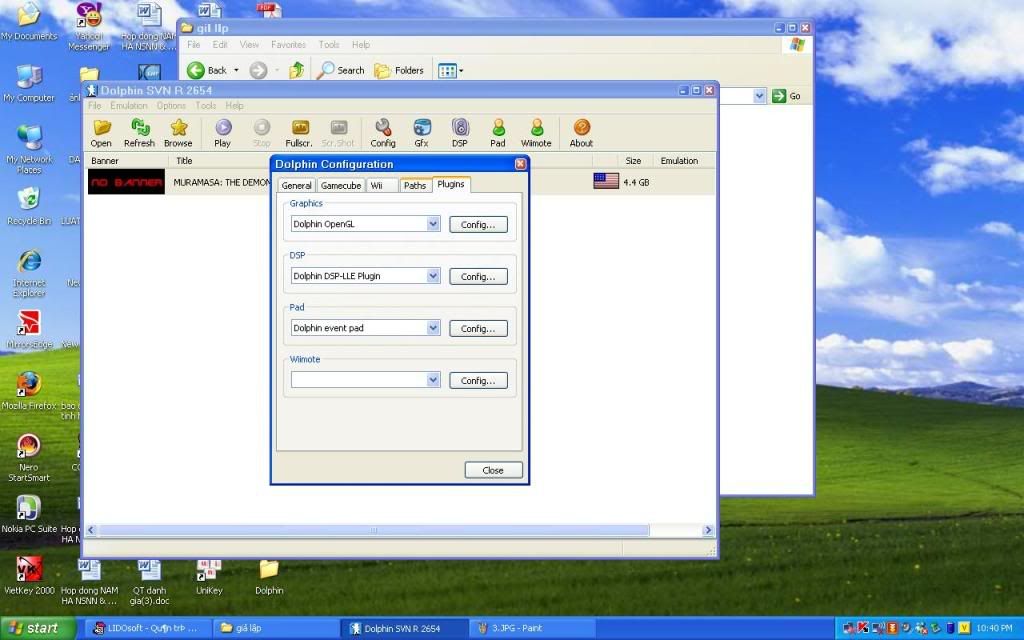Click the Size column header
Image resolution: width=1024 pixels, height=640 pixels.
633,161
